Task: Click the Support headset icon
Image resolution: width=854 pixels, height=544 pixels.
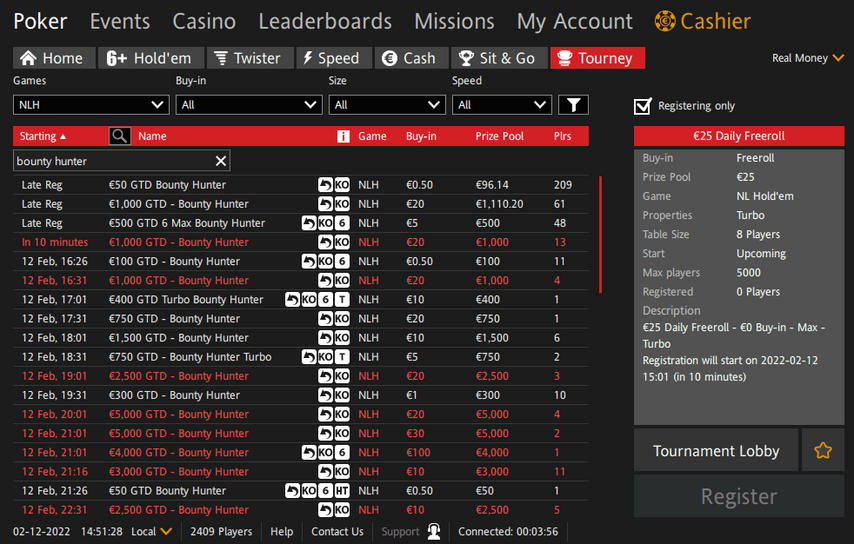Action: (x=434, y=532)
